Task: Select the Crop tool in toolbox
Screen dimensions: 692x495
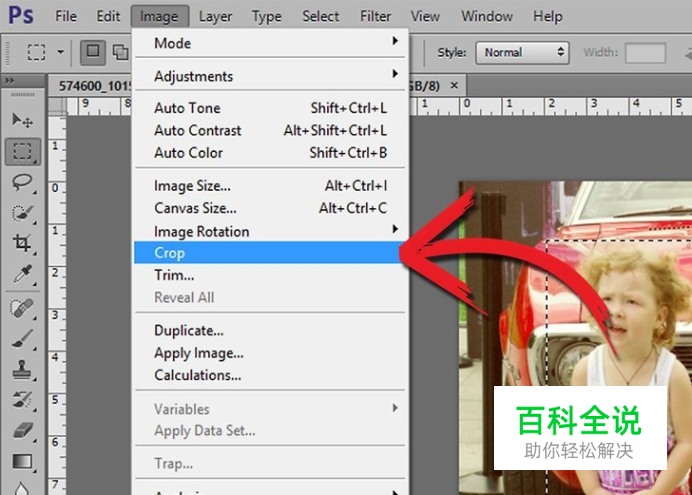Action: [22, 243]
